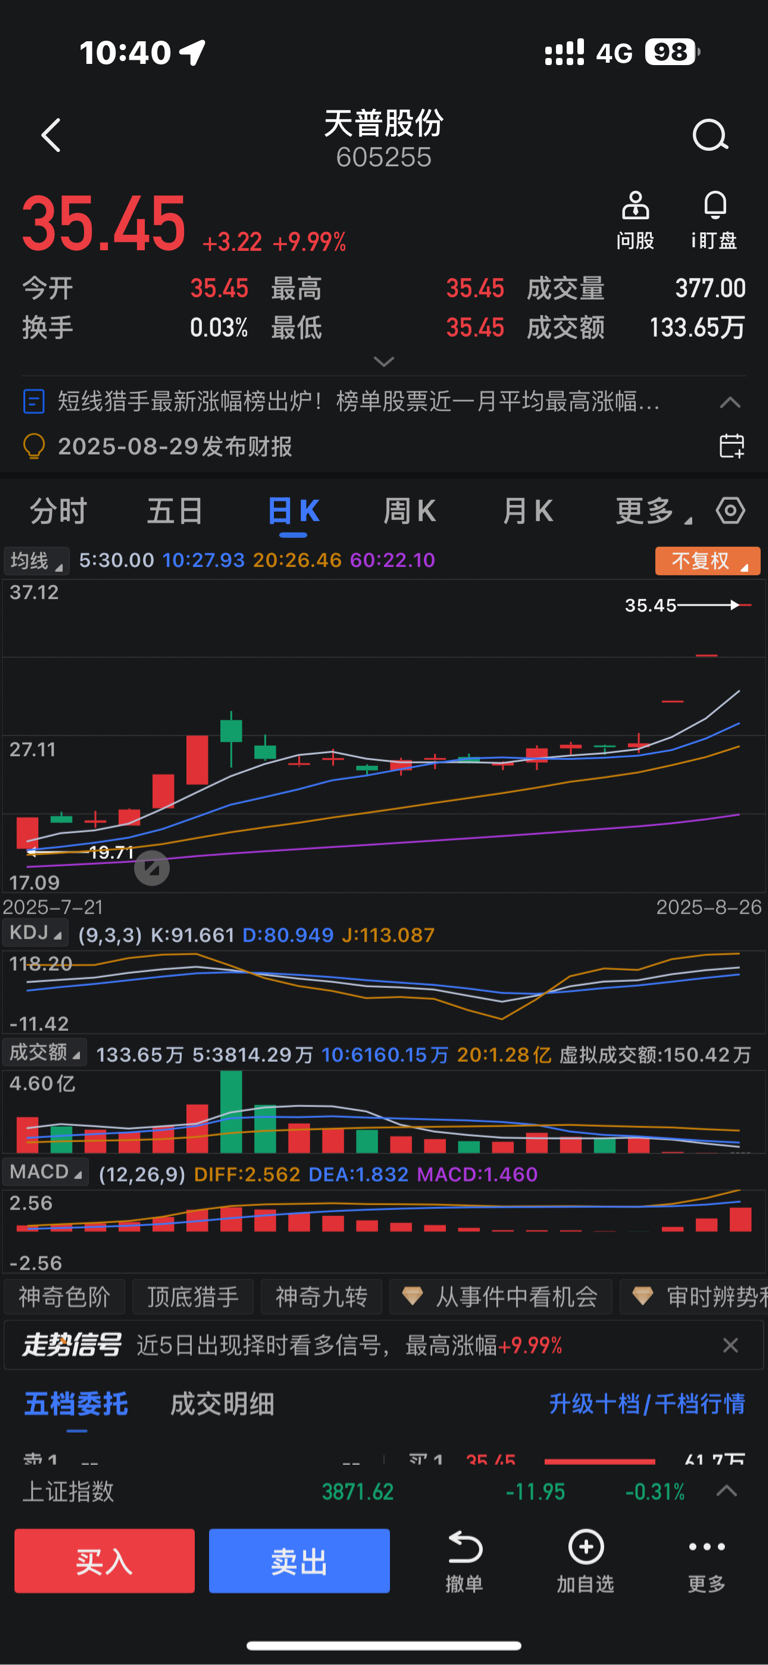Open the 成交额 indicator dropdown
The image size is (768, 1665).
[x=45, y=1053]
